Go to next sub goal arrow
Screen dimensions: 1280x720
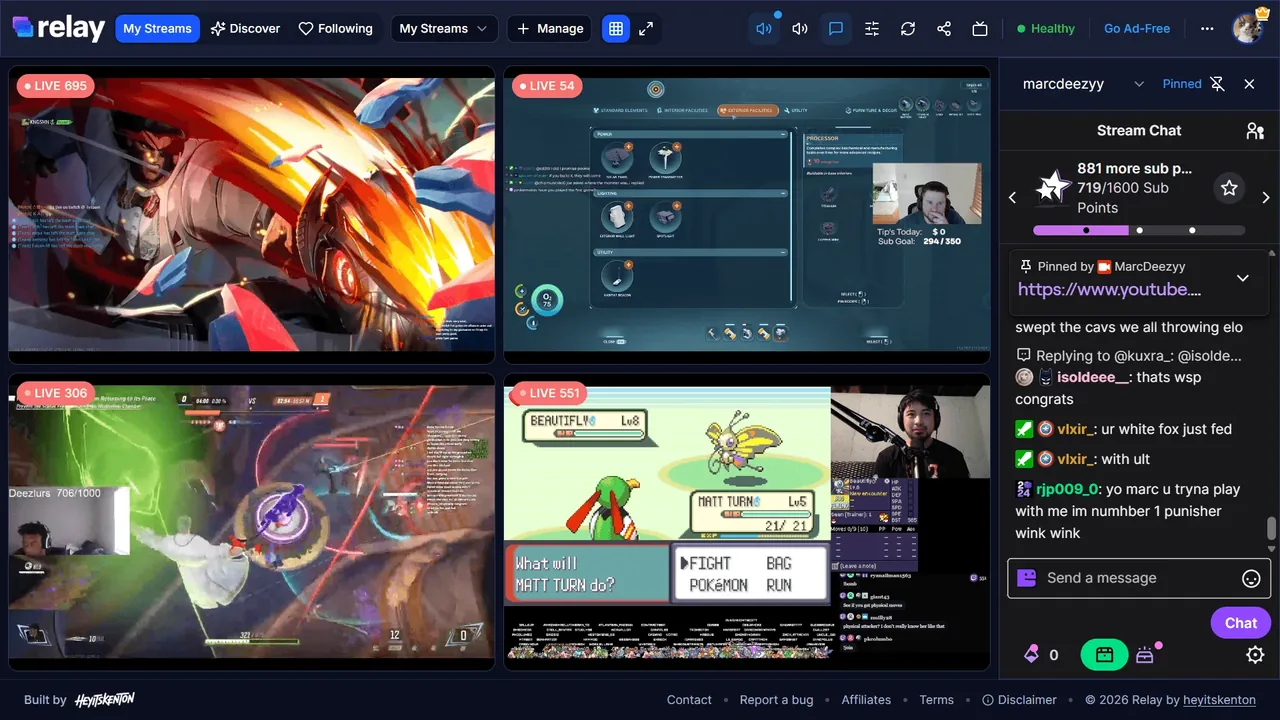tap(1266, 198)
